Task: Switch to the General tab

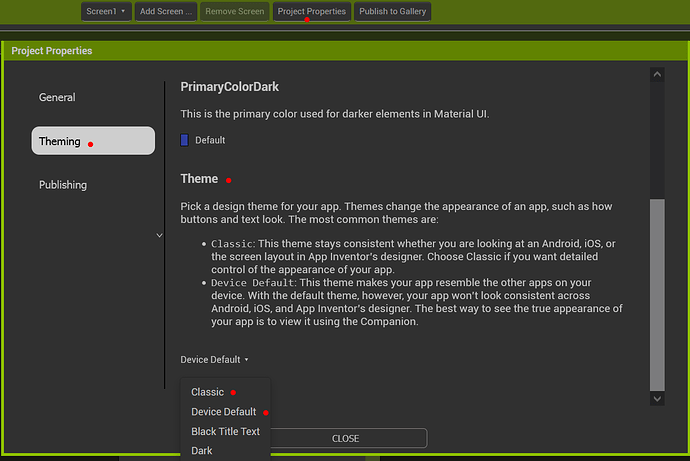Action: (57, 97)
